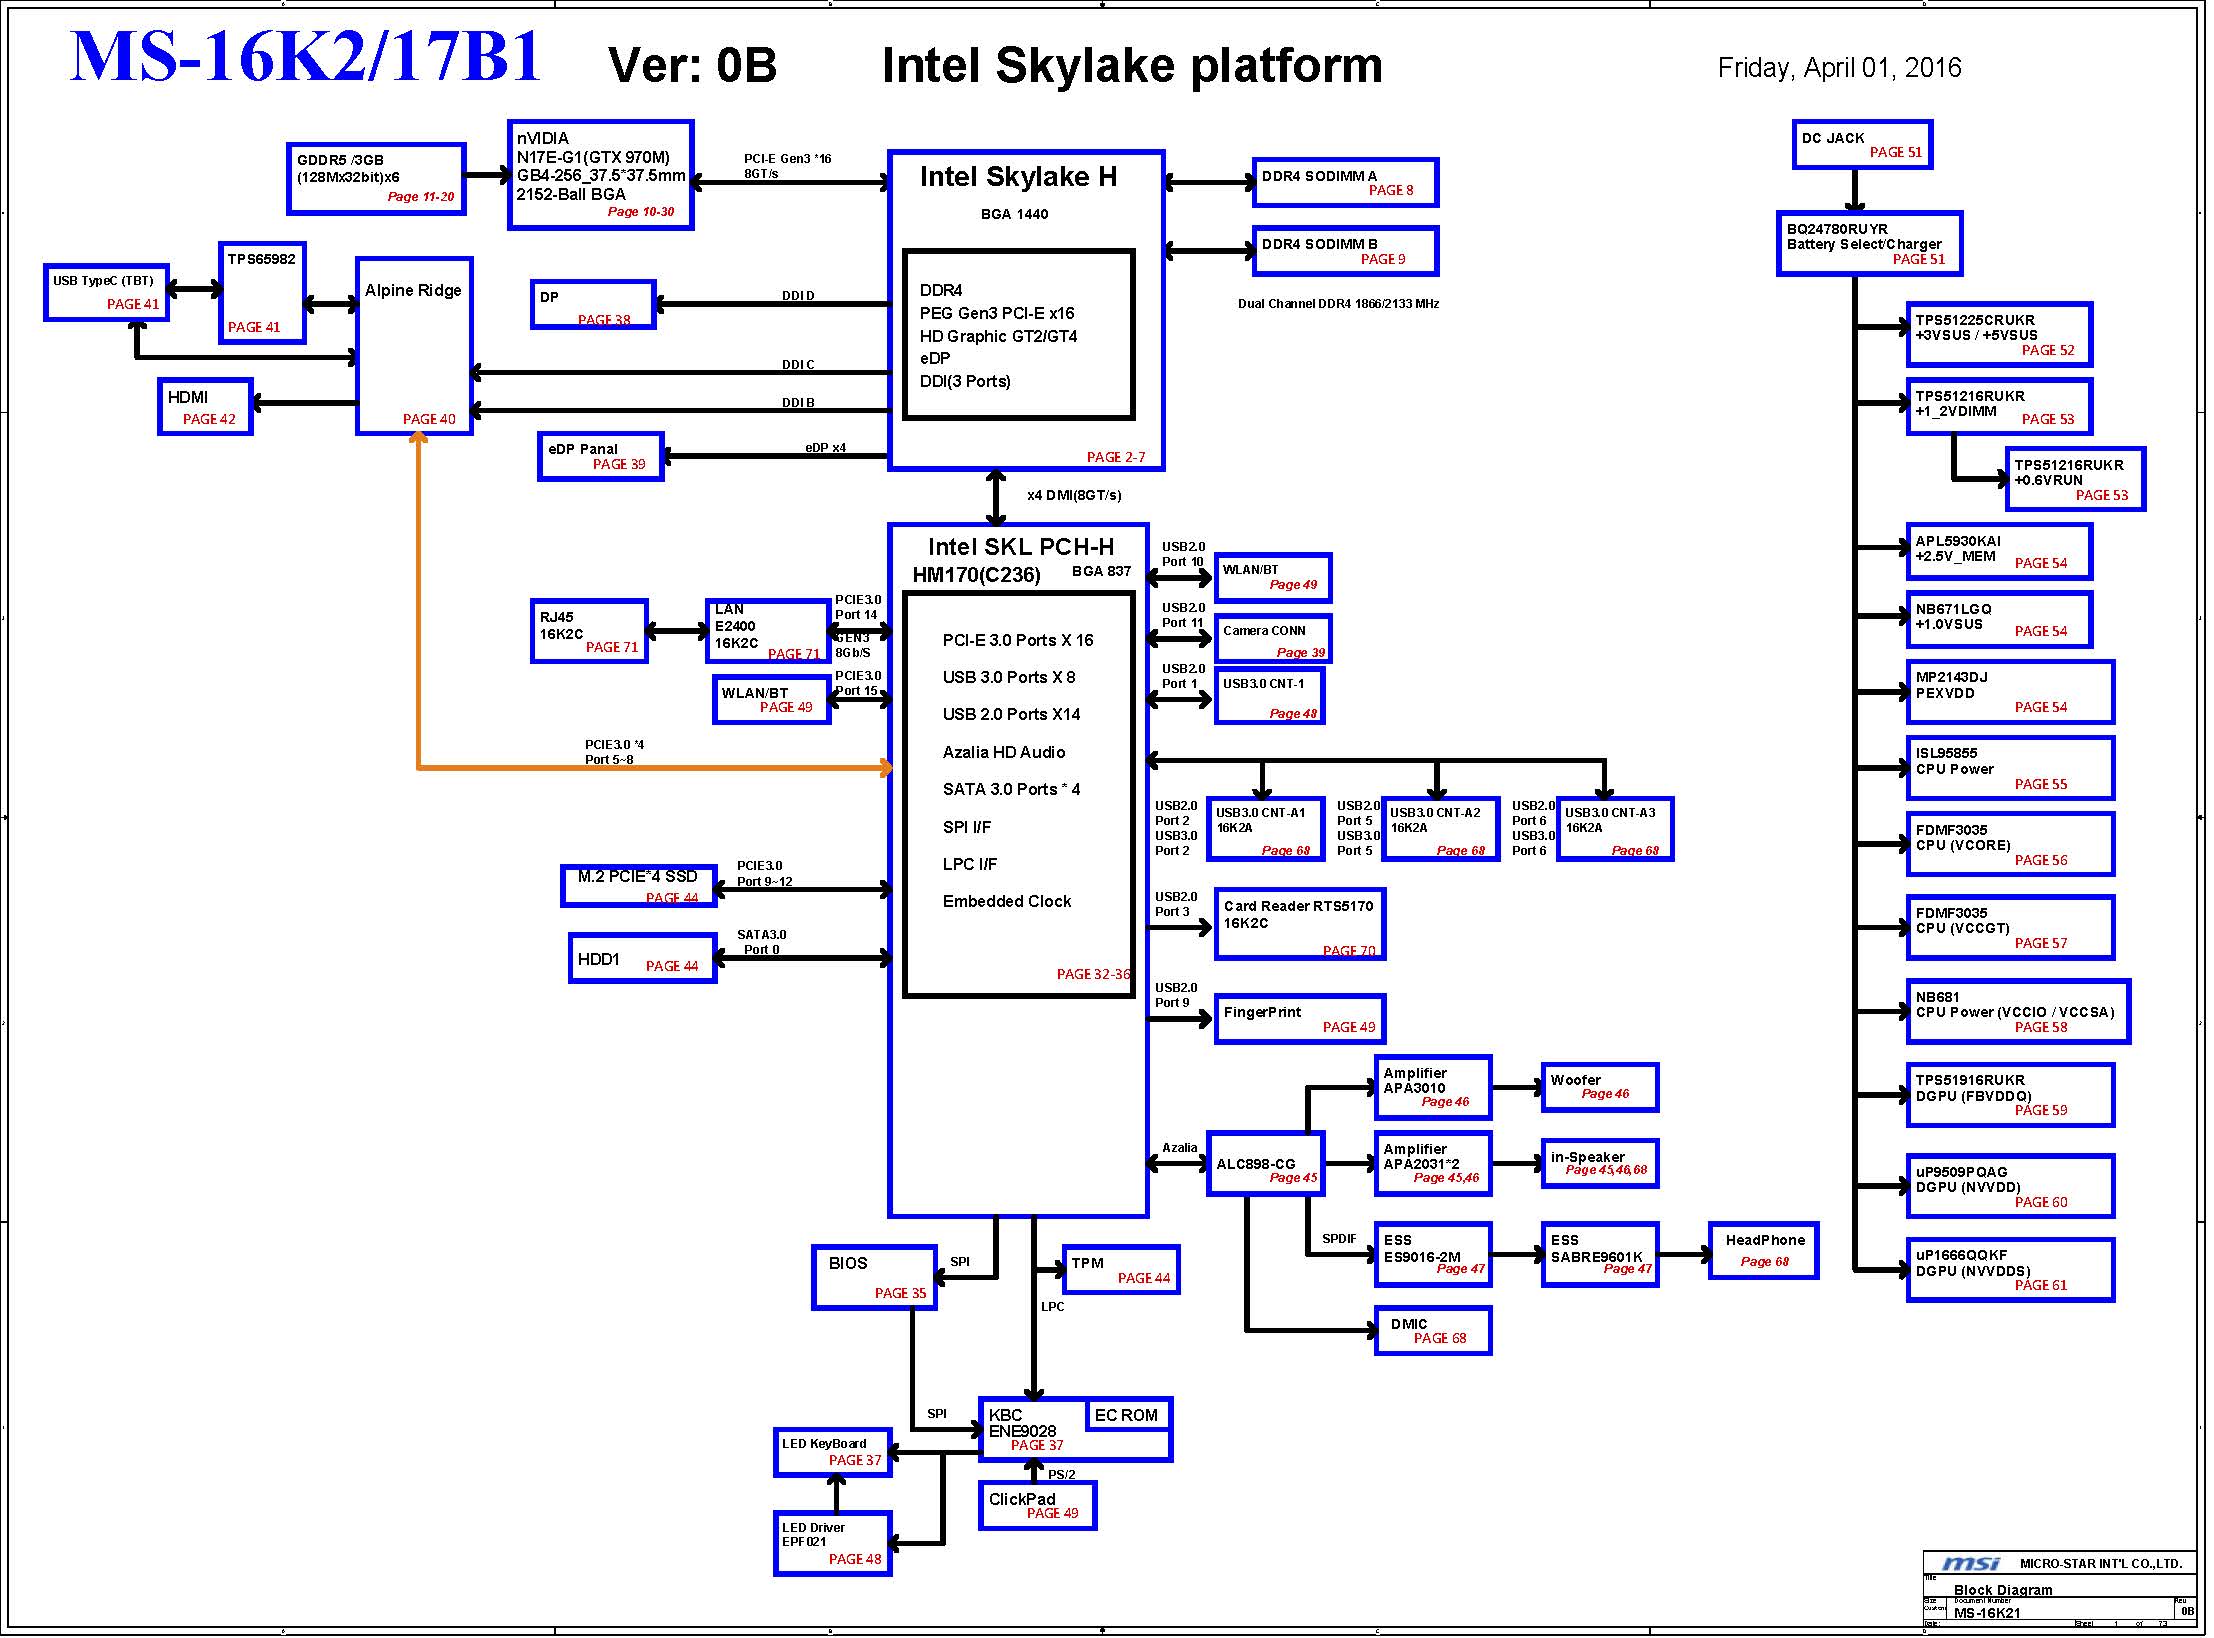Screen dimensions: 2214x1638
Task: Select the "MP2143DJ" PEXVDD block
Action: [2010, 692]
